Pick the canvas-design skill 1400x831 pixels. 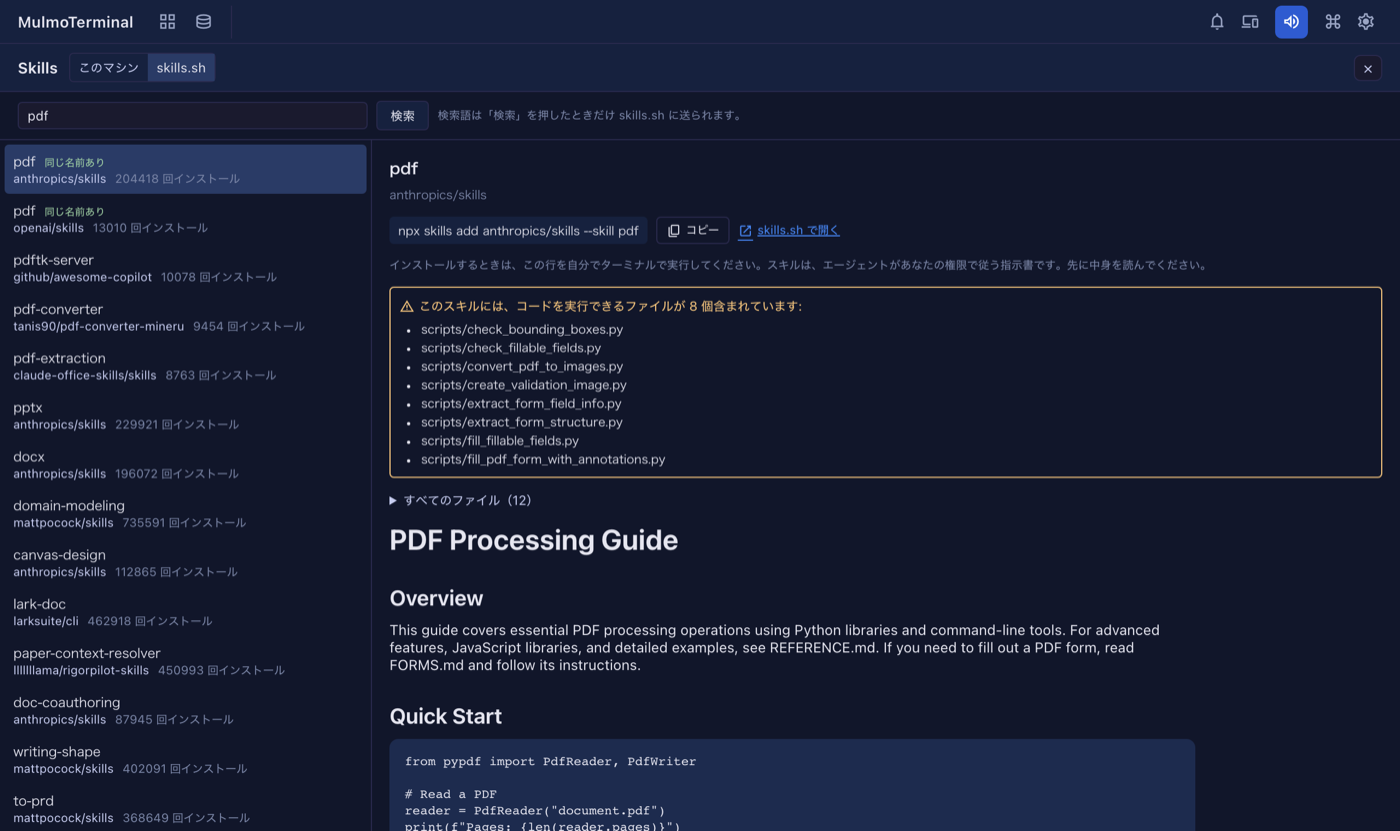186,563
